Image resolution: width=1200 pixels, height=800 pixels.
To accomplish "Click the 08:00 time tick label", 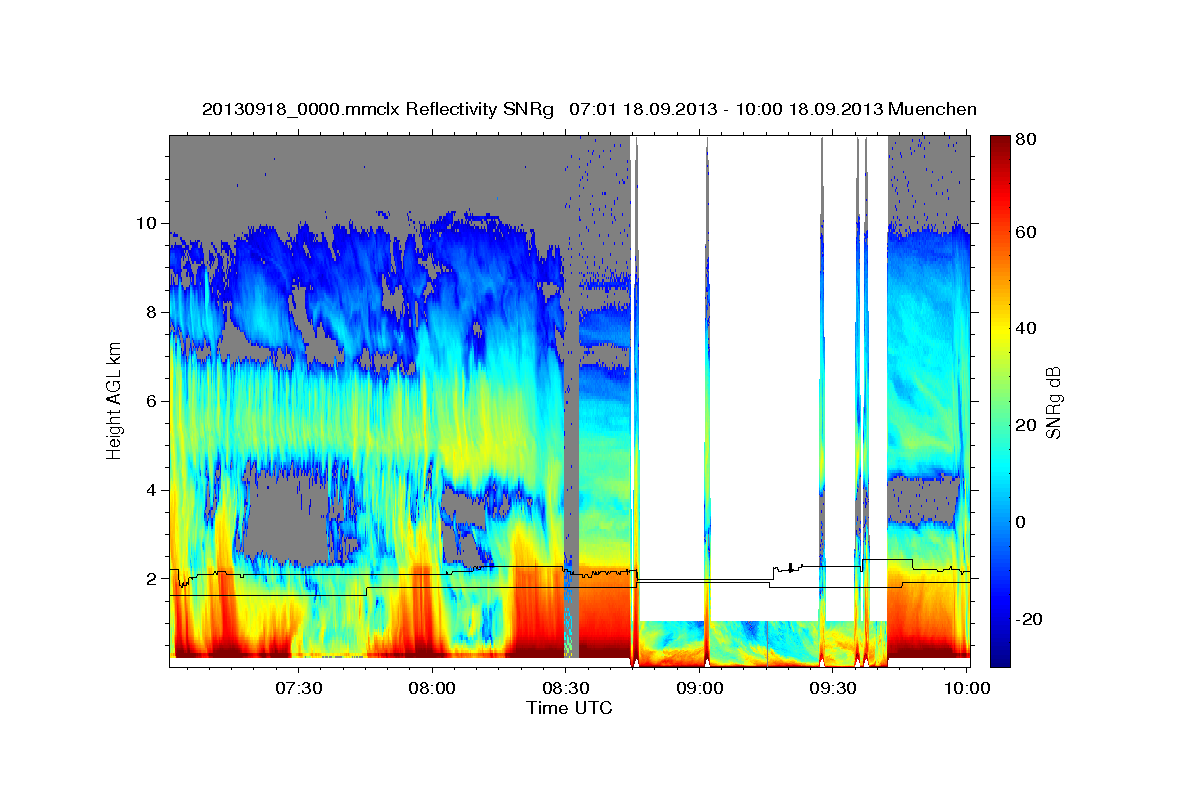I will [x=433, y=688].
